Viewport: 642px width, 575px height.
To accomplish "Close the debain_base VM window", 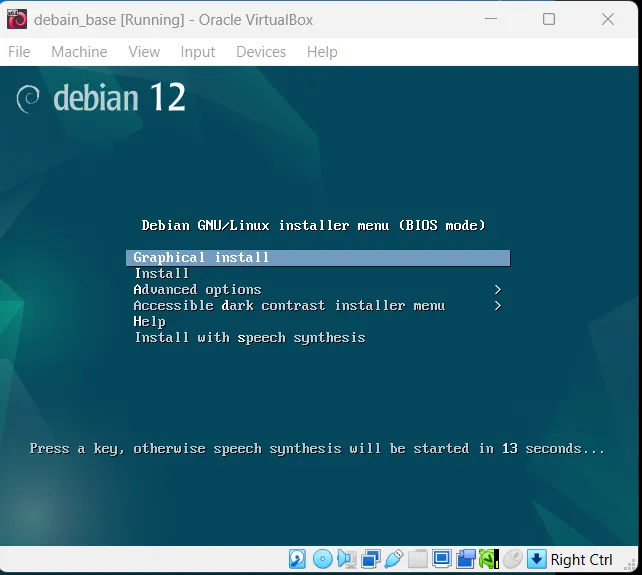I will coord(608,19).
